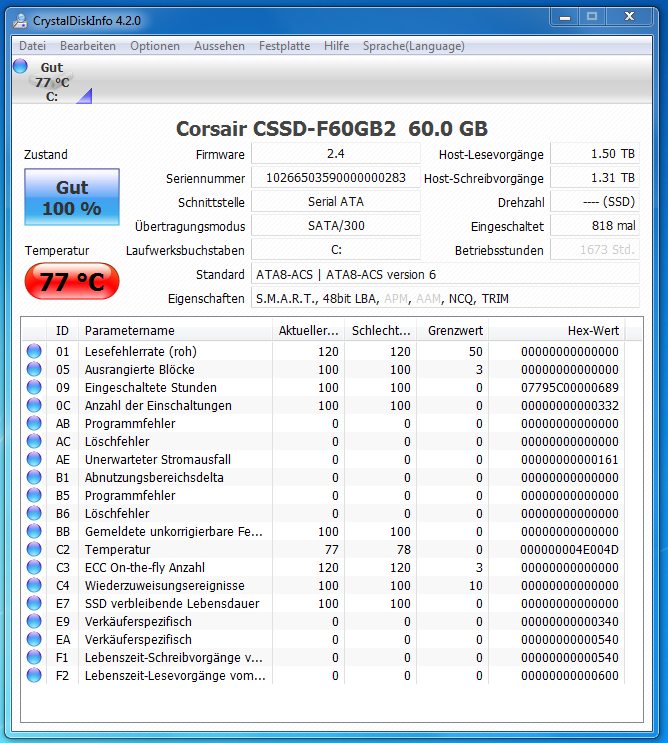Click hex value 07795C00000689

tap(569, 388)
